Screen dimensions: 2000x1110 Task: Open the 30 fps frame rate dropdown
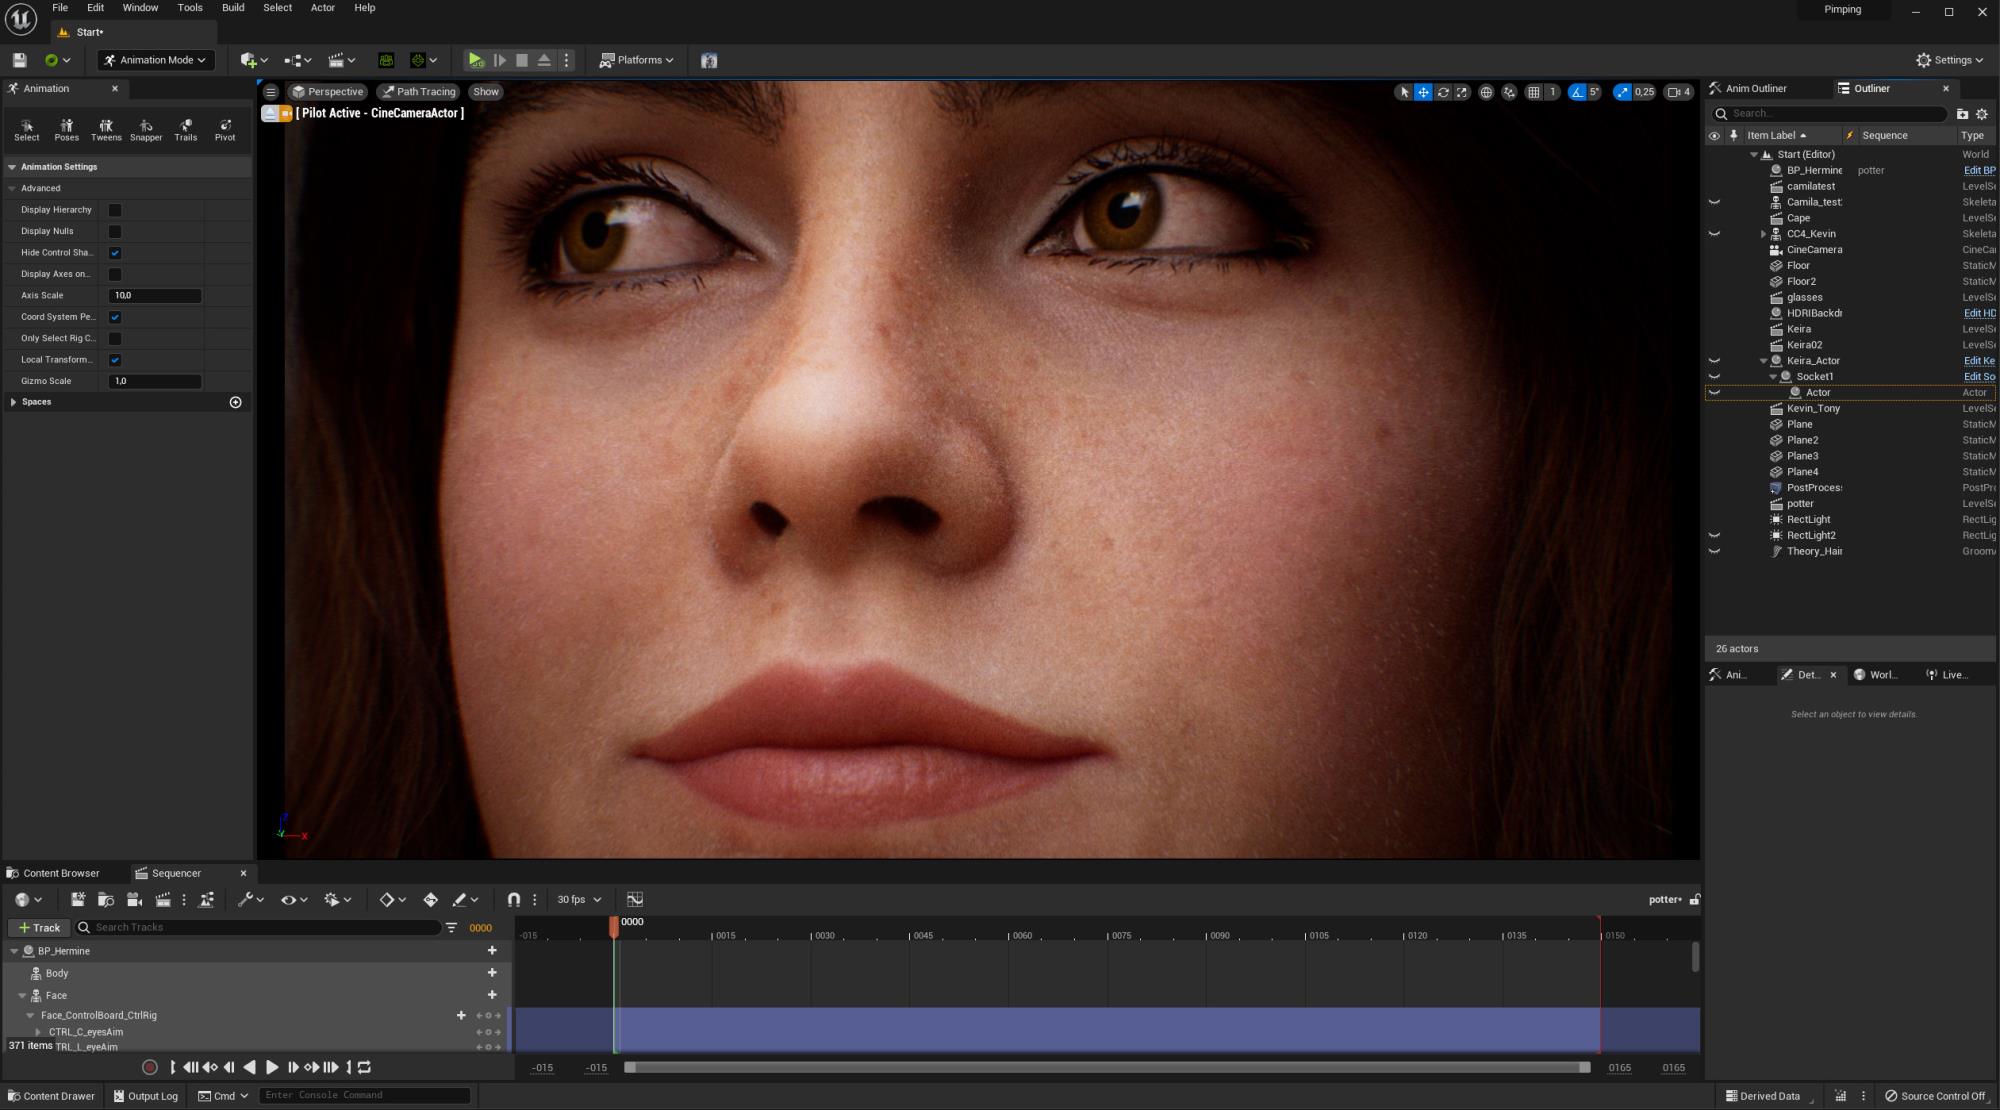[579, 900]
